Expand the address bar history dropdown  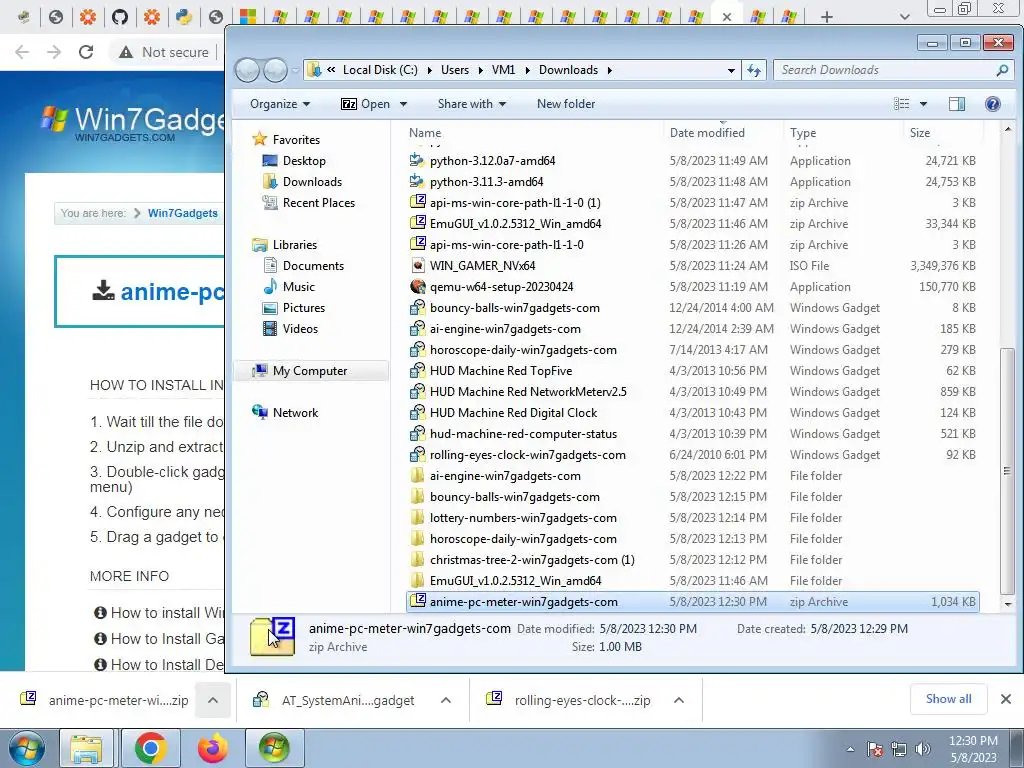(731, 70)
